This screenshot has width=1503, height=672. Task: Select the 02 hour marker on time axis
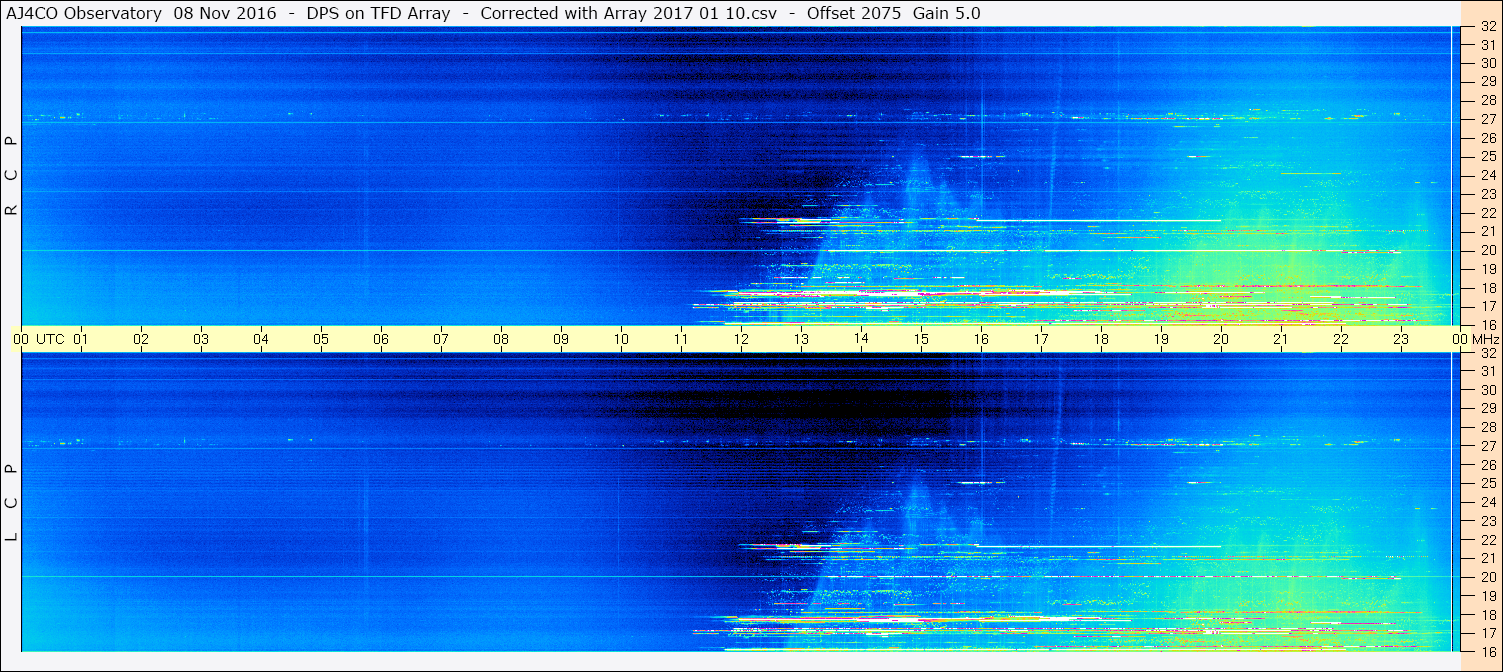[141, 339]
